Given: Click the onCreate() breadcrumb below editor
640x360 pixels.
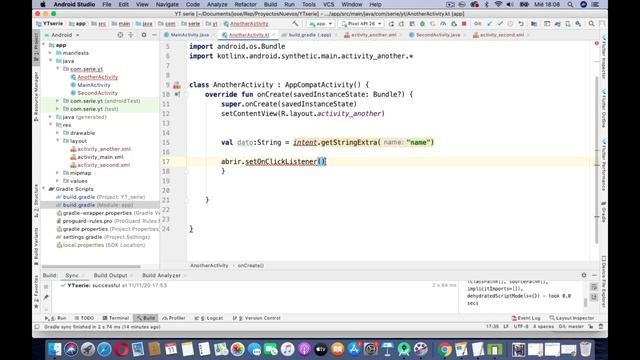Looking at the screenshot, I should tap(251, 266).
